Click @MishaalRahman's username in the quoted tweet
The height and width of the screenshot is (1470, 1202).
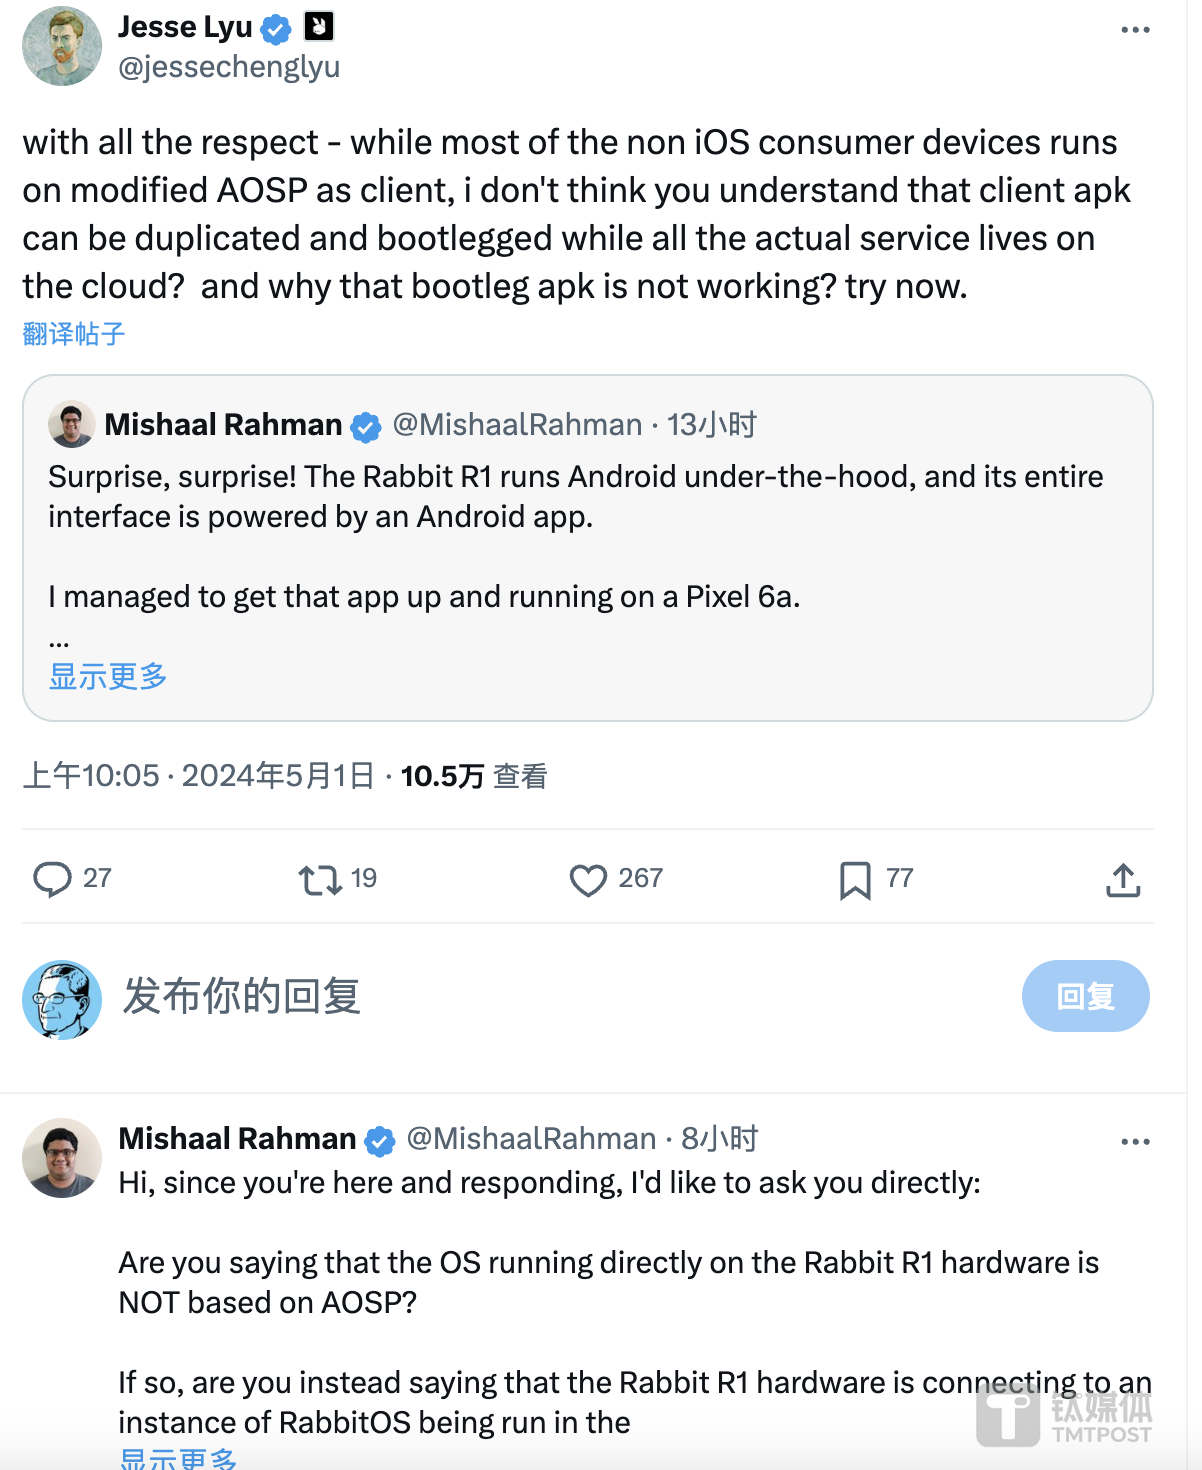[x=516, y=425]
